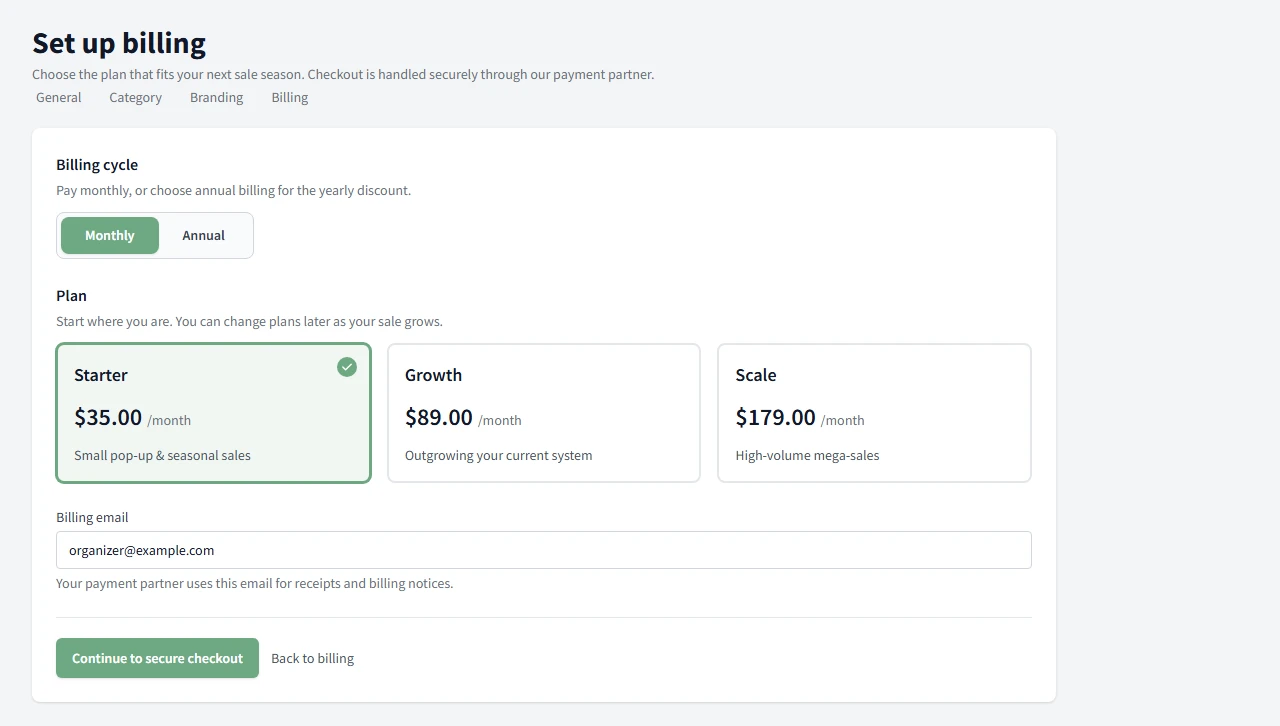This screenshot has width=1280, height=726.
Task: Open the General tab
Action: tap(59, 98)
